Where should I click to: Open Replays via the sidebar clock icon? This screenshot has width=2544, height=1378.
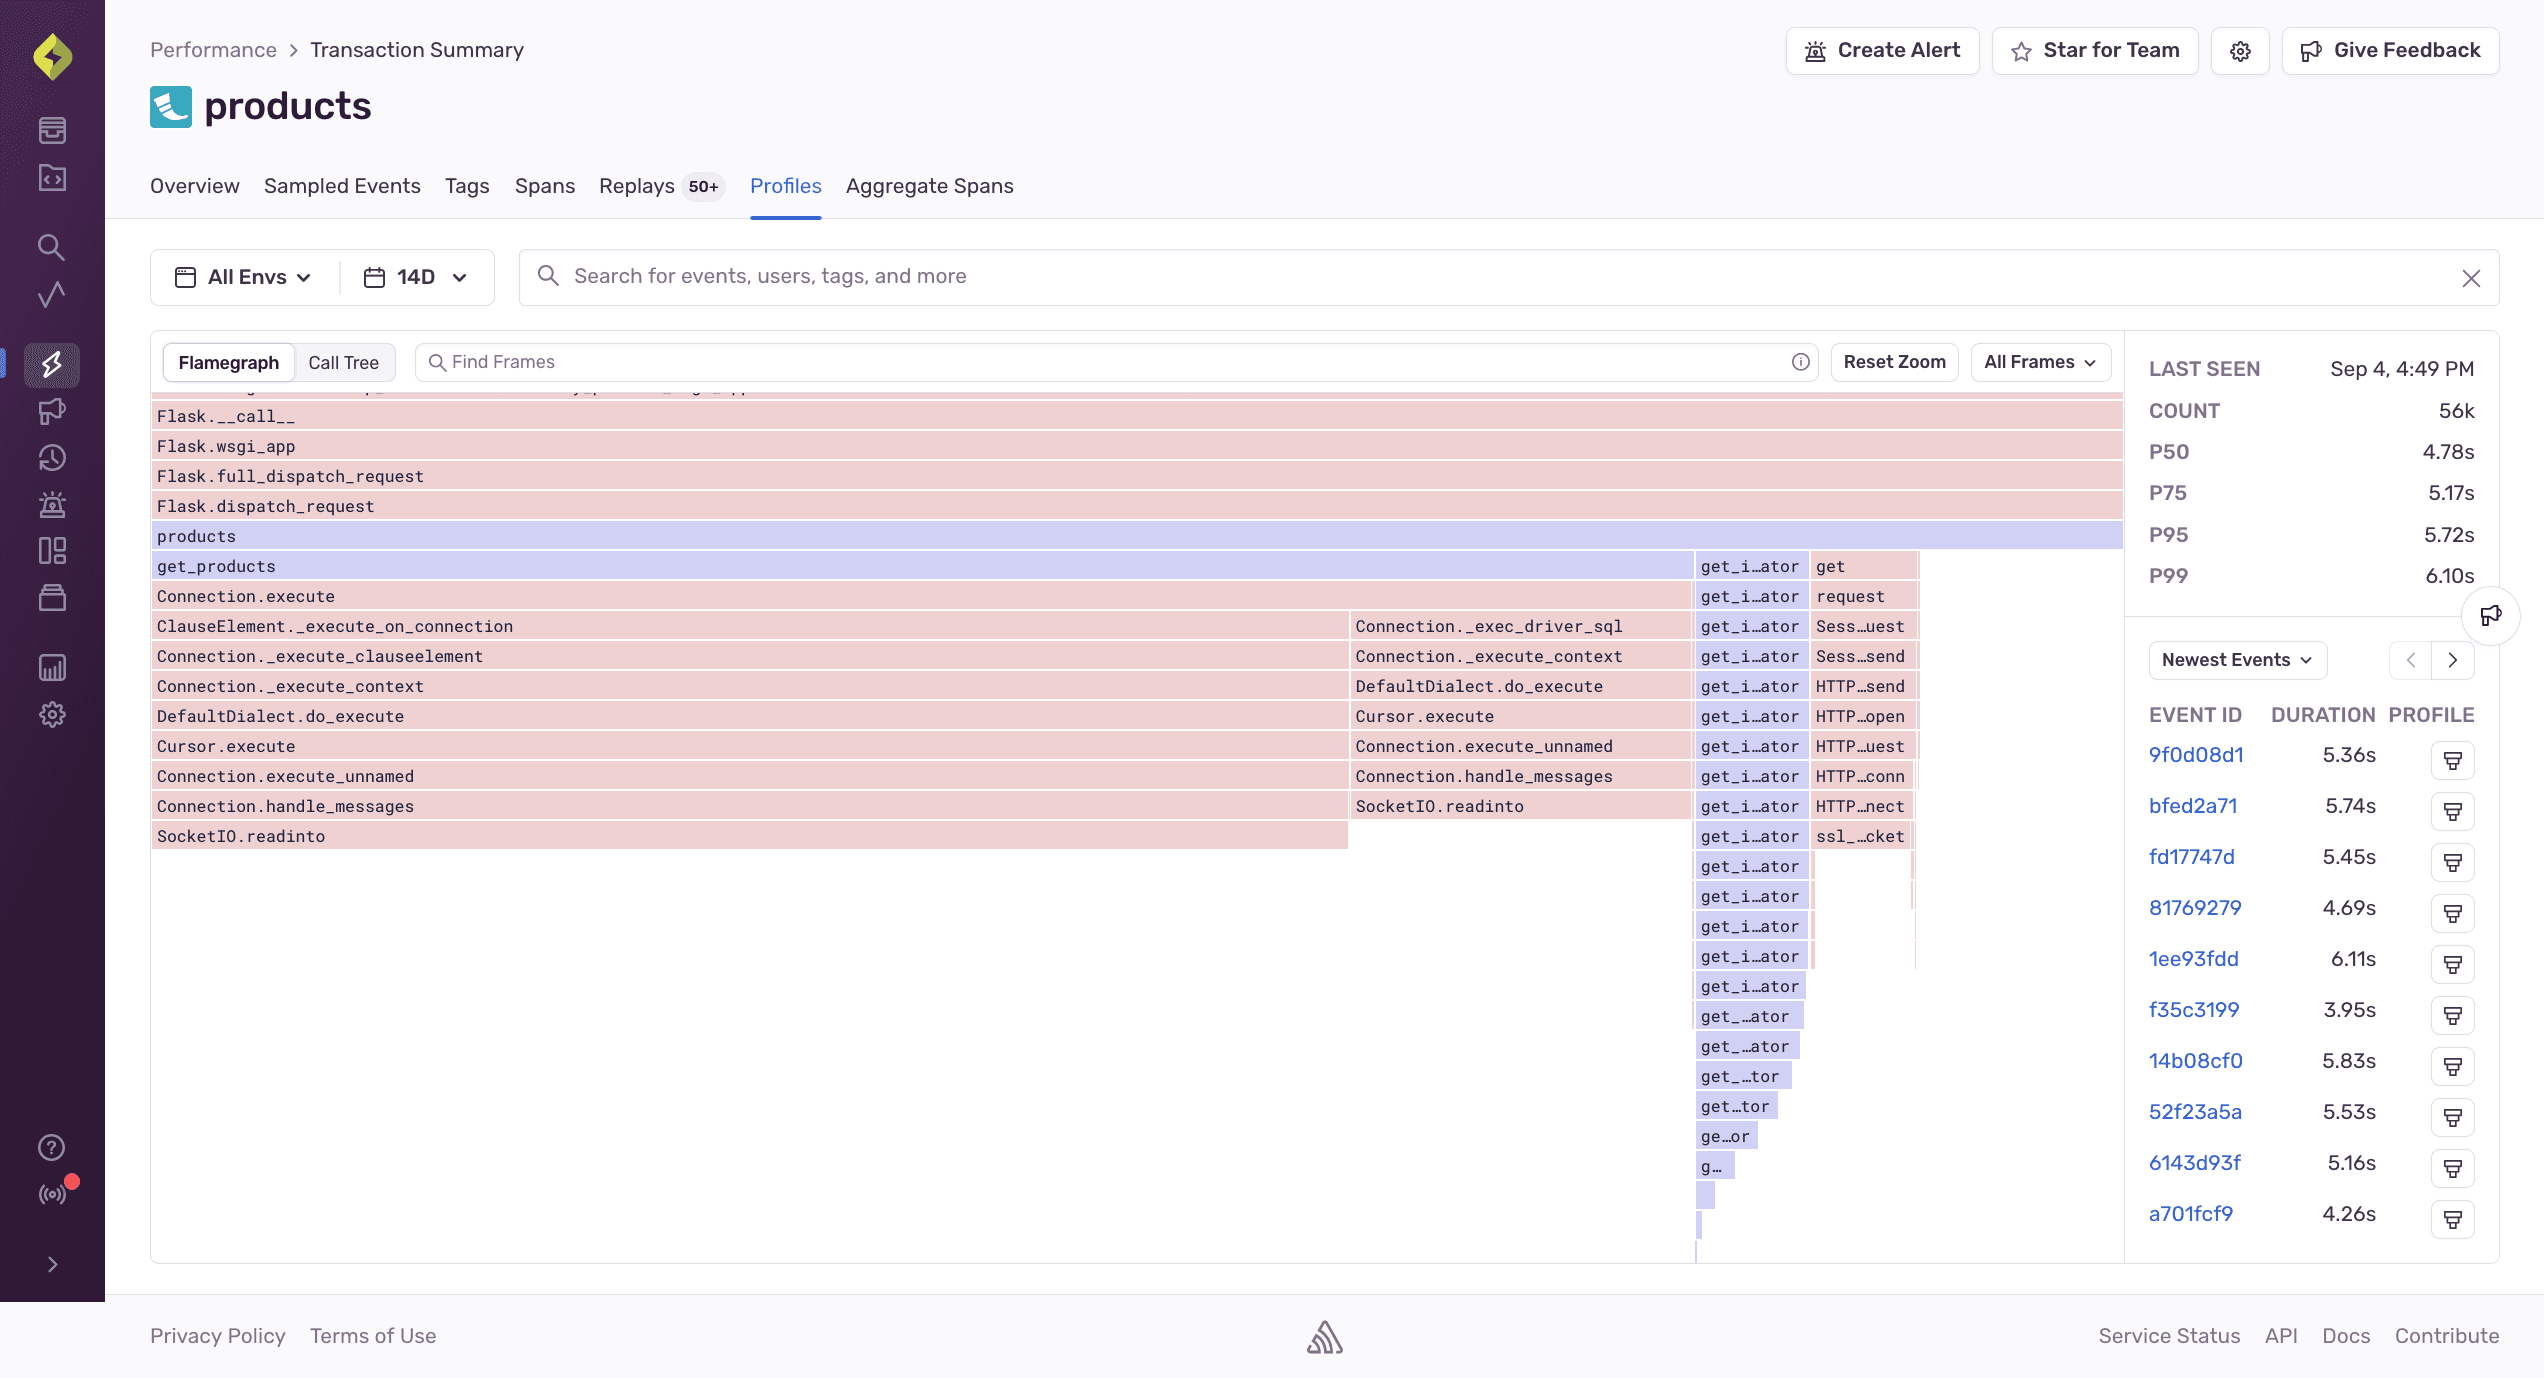pos(52,458)
